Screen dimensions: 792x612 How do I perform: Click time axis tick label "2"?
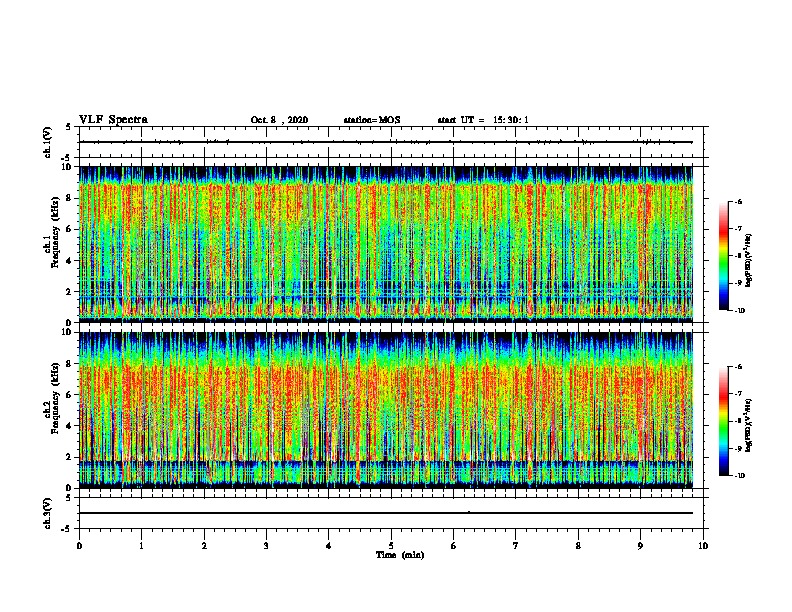(x=204, y=546)
